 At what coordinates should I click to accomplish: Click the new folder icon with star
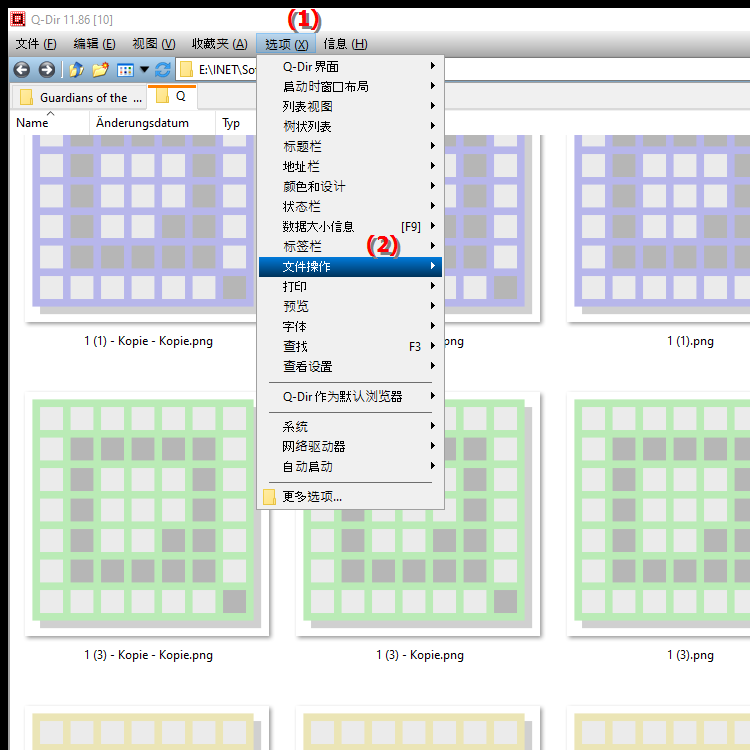click(x=100, y=70)
